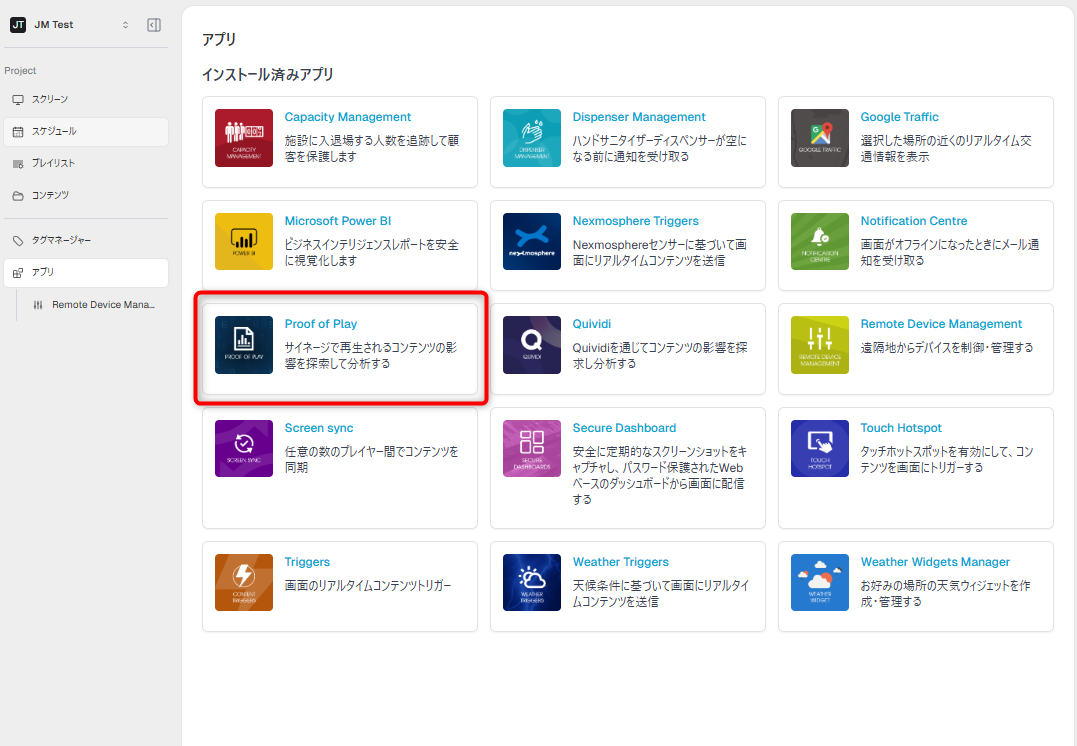
Task: Click the Microsoft Power BI description text
Action: click(x=372, y=252)
